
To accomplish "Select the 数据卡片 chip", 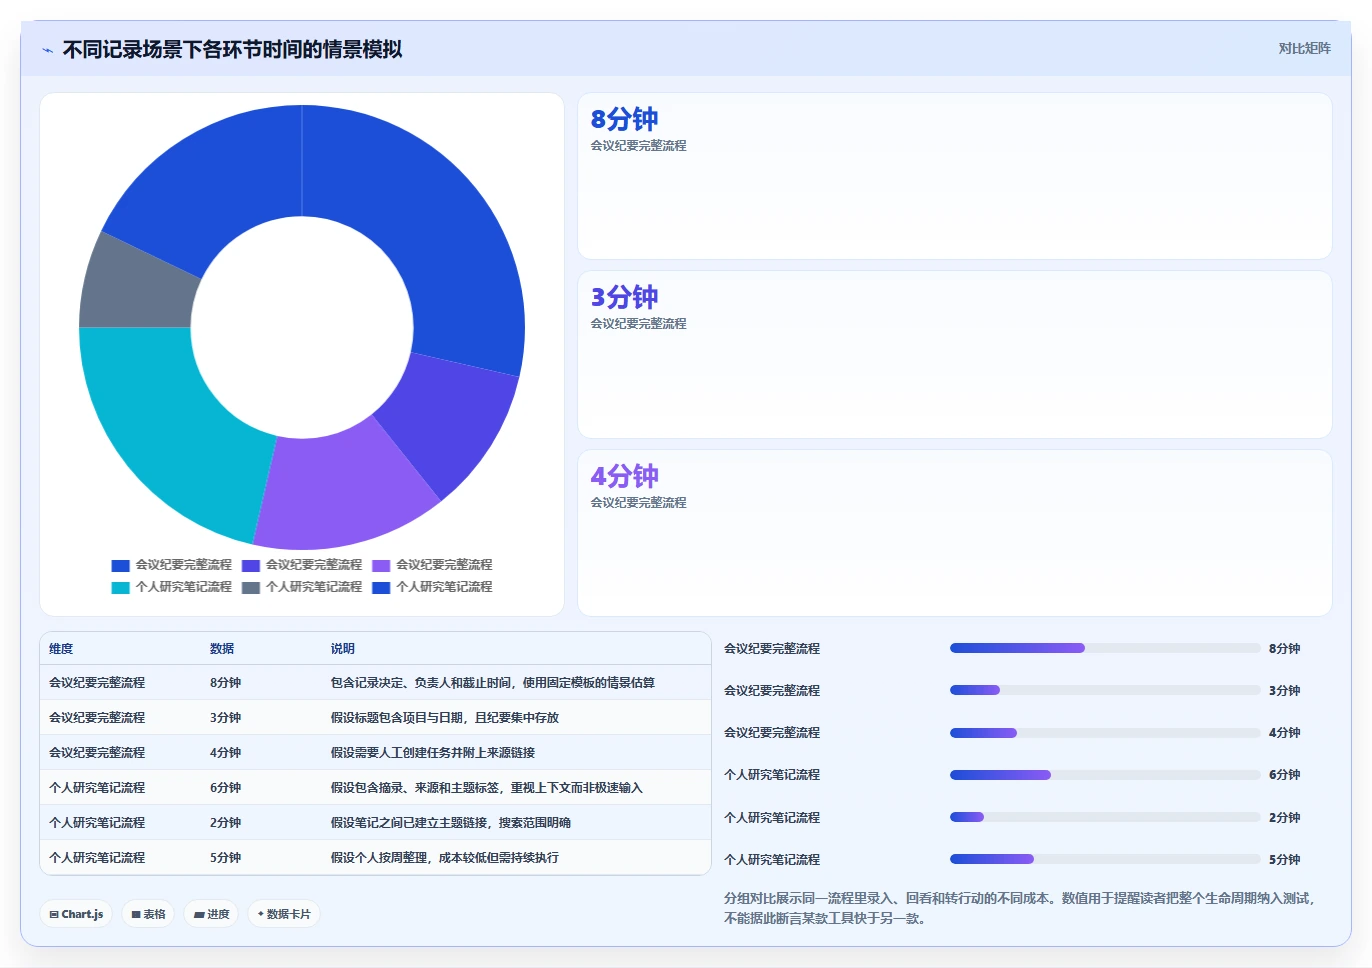I will [x=284, y=914].
